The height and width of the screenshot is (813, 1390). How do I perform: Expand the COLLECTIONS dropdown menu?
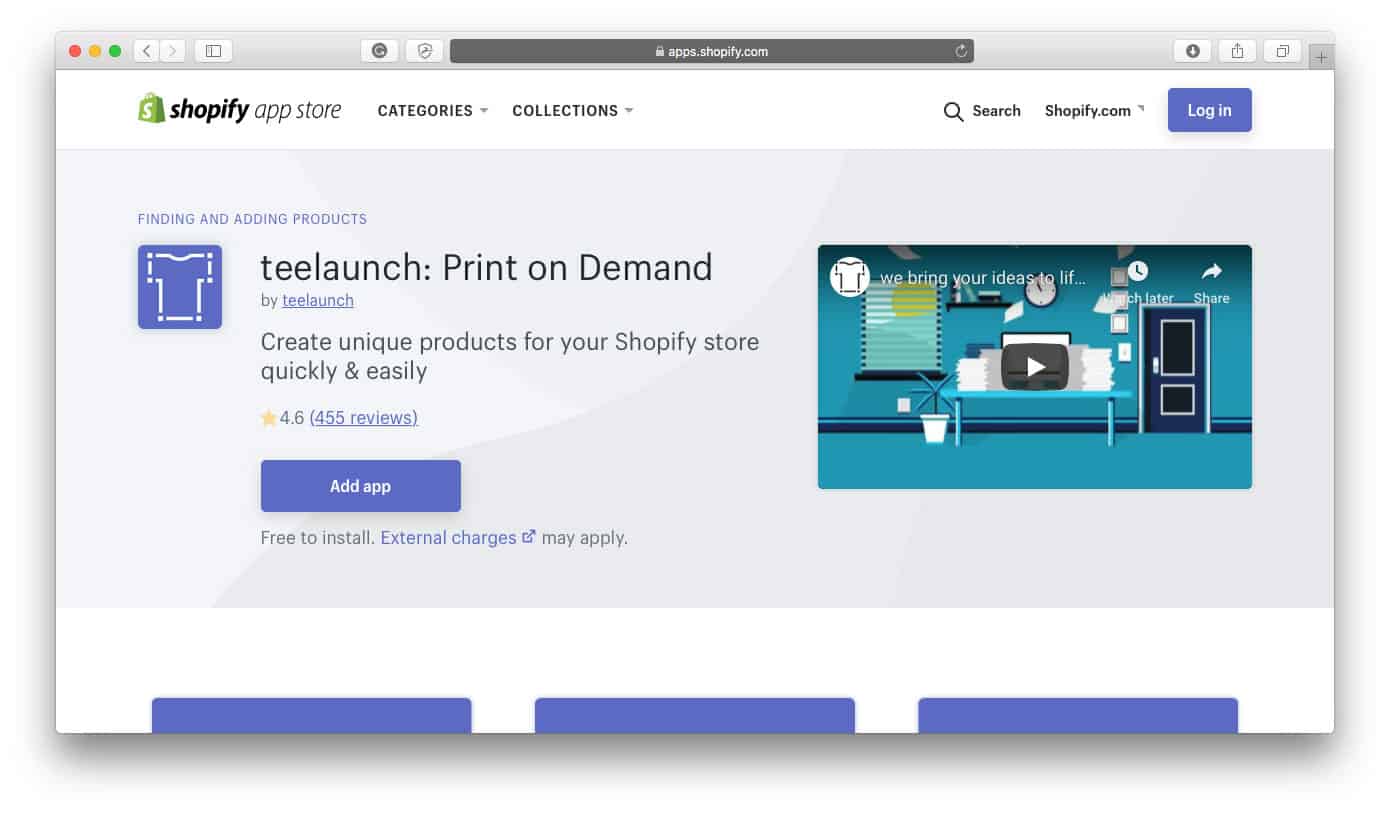click(573, 111)
